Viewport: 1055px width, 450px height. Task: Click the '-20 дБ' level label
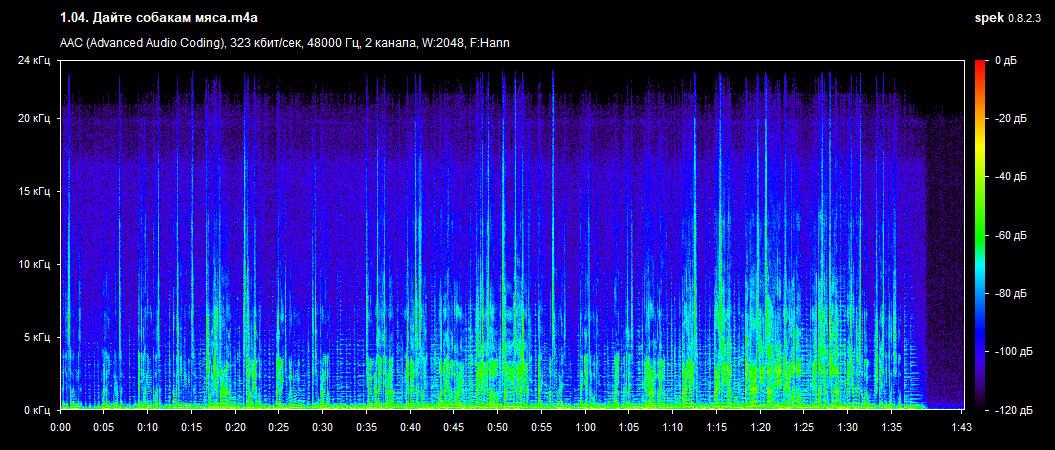(x=1009, y=118)
